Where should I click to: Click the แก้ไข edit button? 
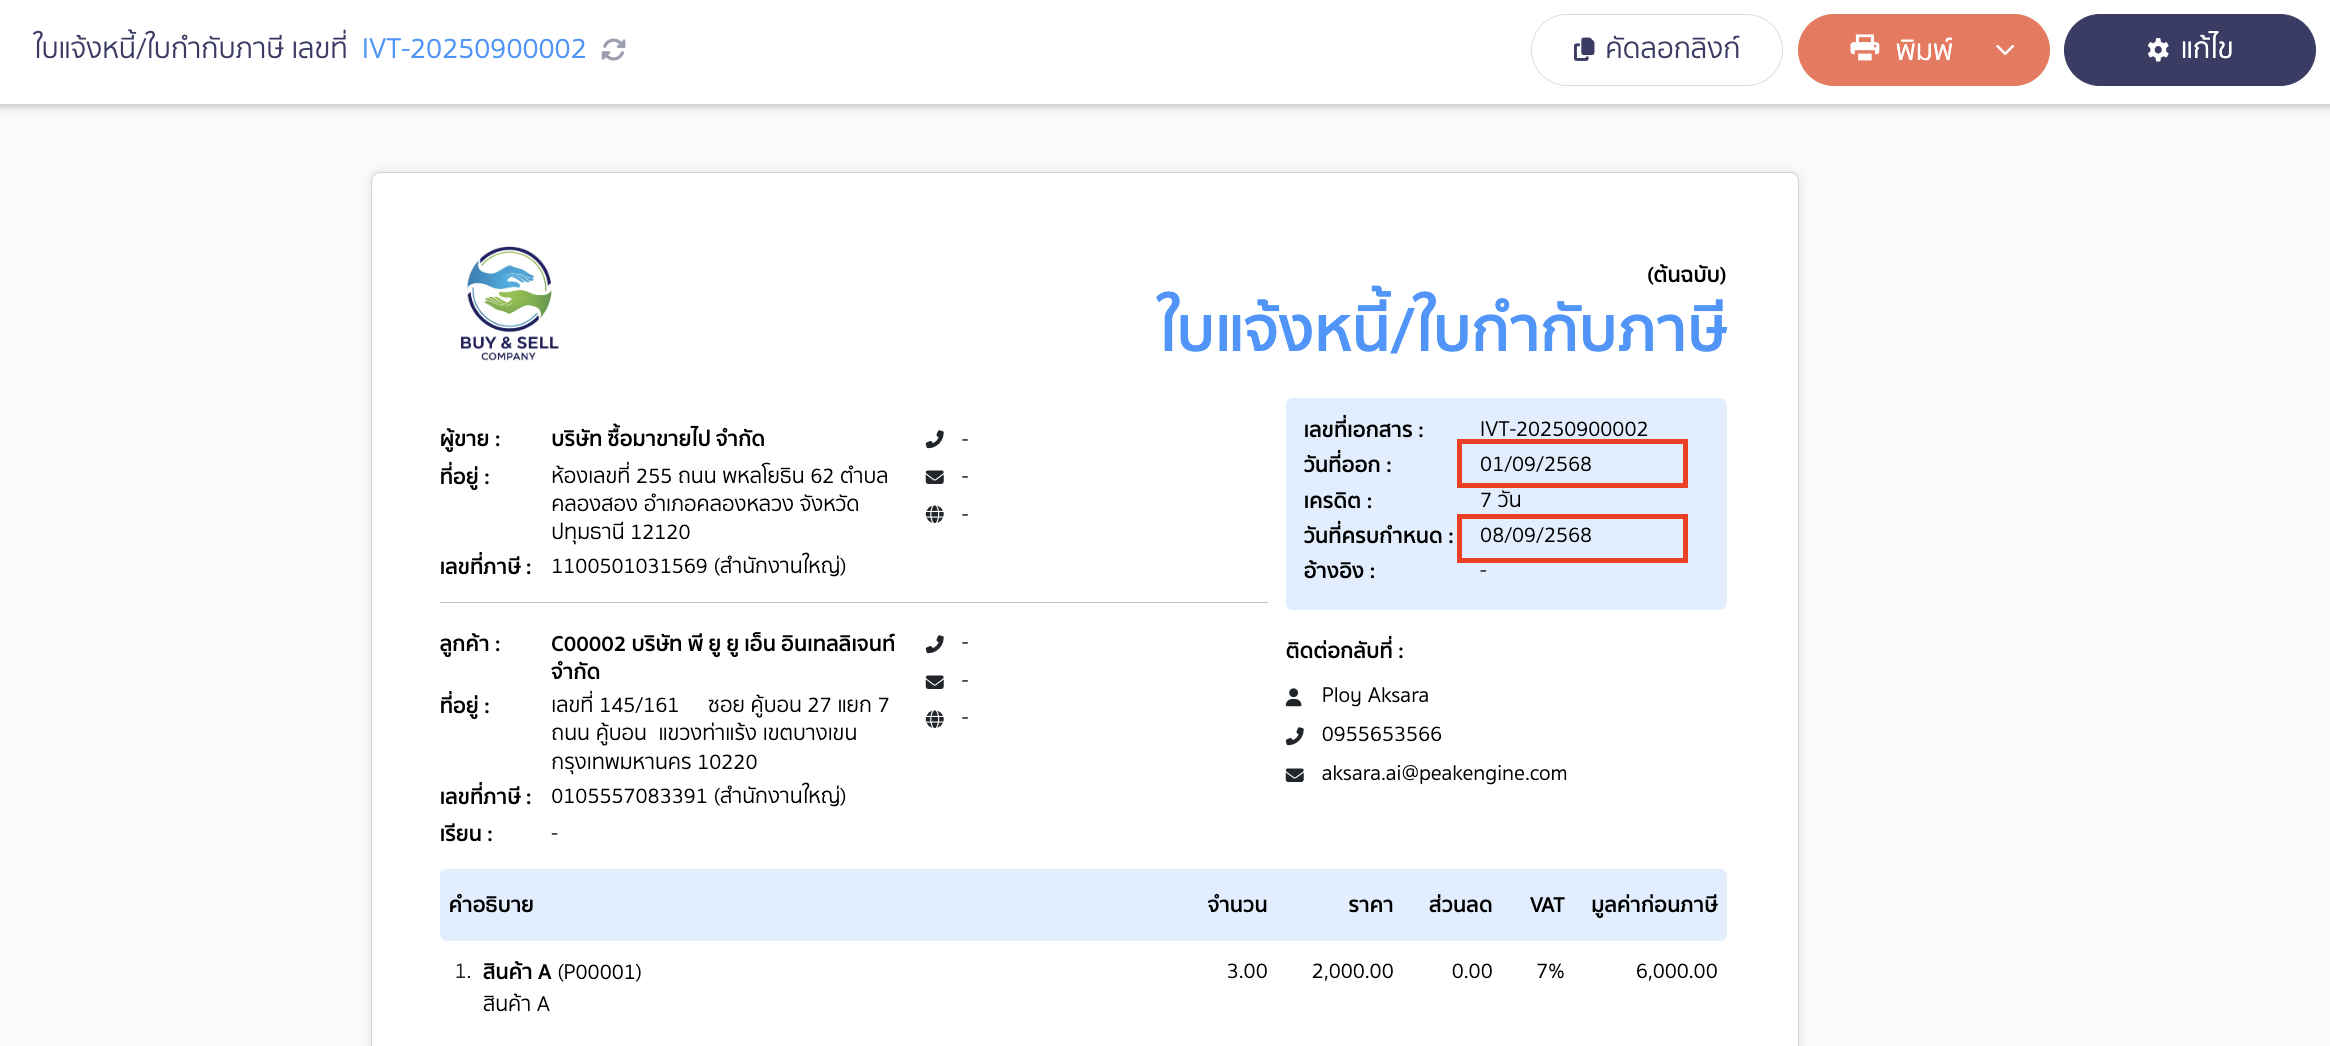coord(2189,49)
